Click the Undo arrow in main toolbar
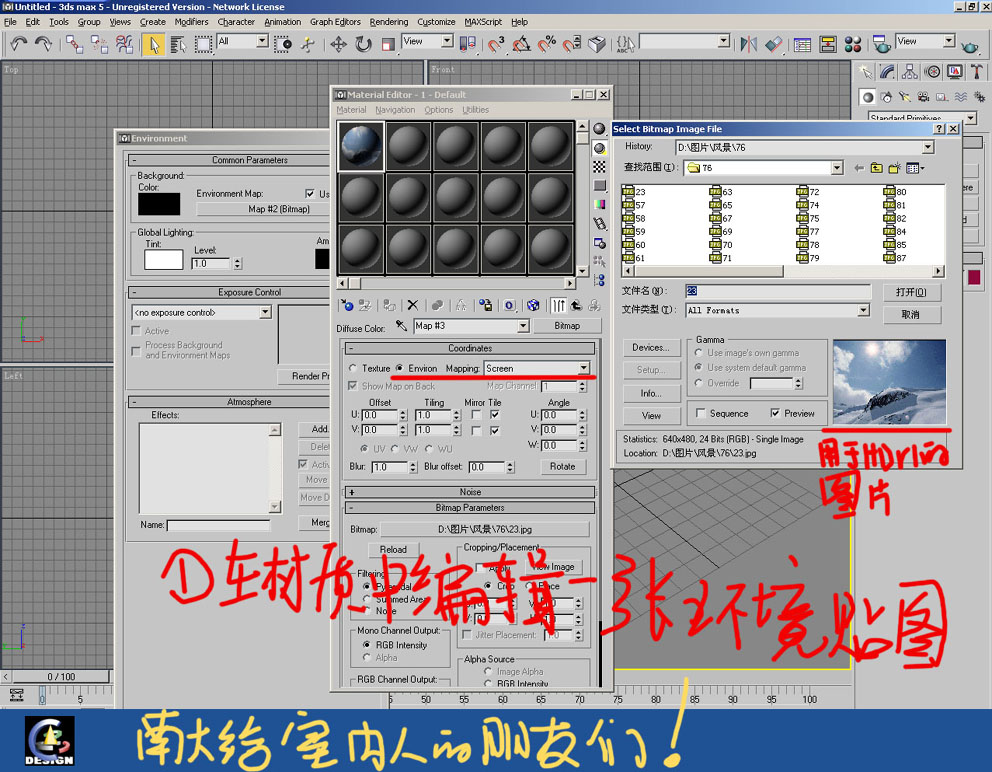 tap(18, 44)
